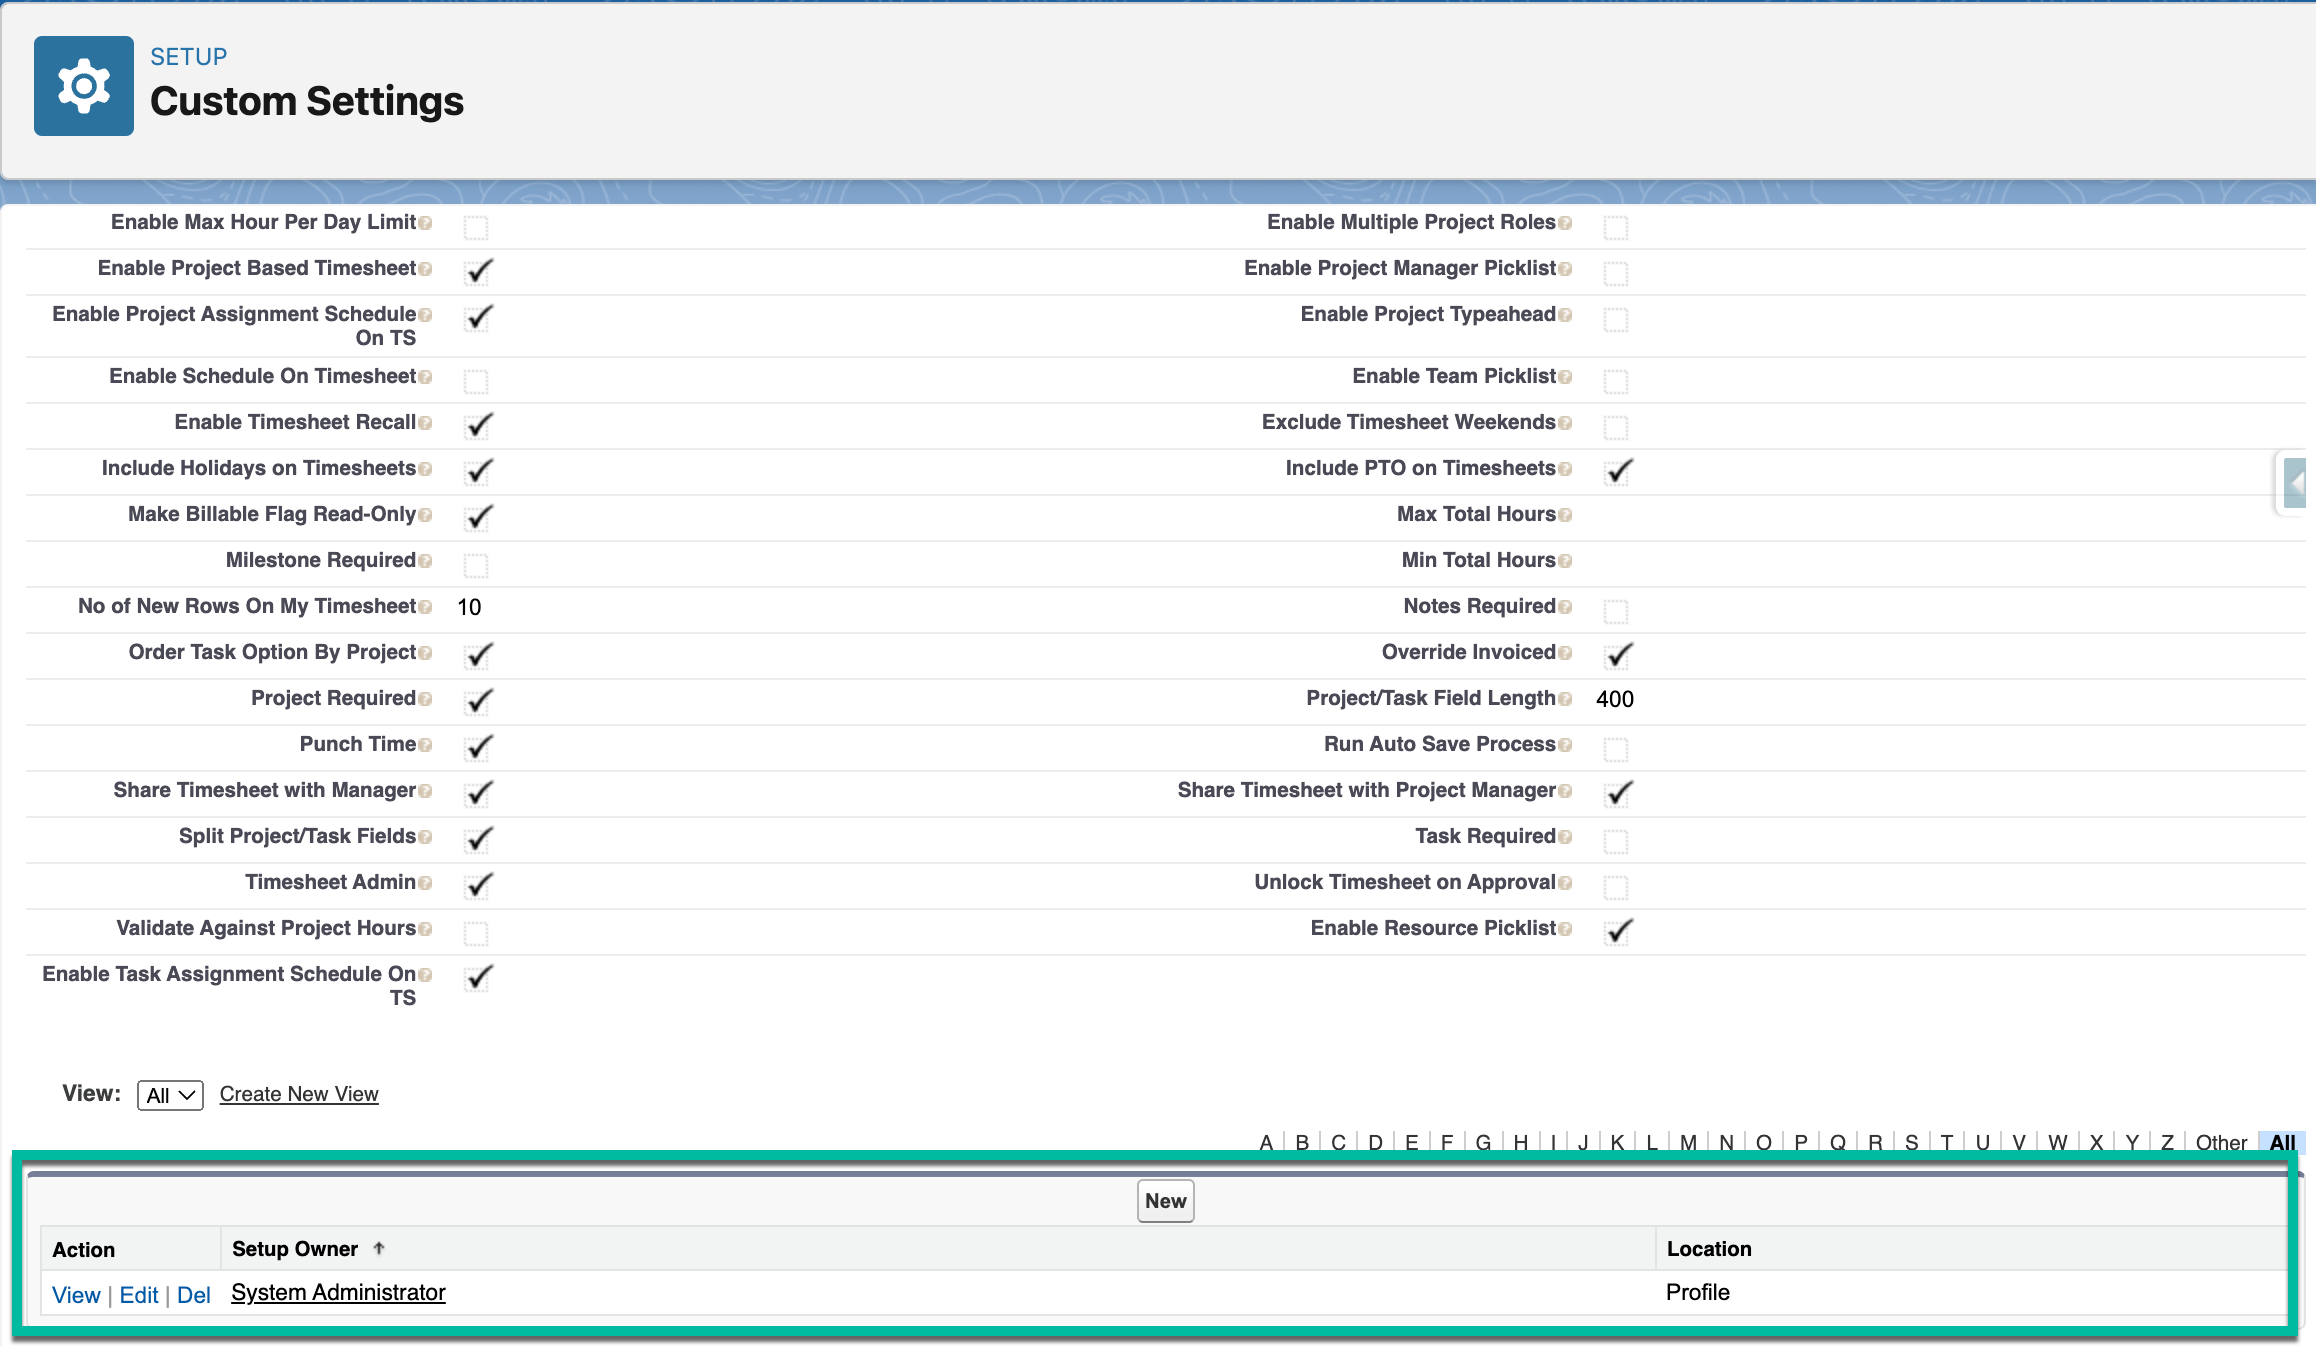The height and width of the screenshot is (1346, 2316).
Task: Open help tooltip for Enable Resource Picklist
Action: (1564, 928)
